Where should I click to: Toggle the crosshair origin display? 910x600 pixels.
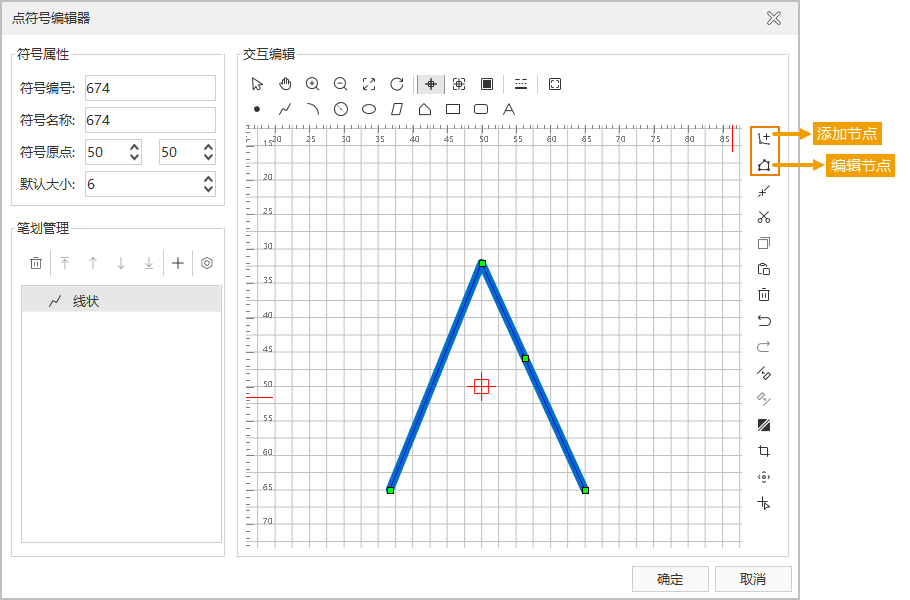tap(431, 84)
